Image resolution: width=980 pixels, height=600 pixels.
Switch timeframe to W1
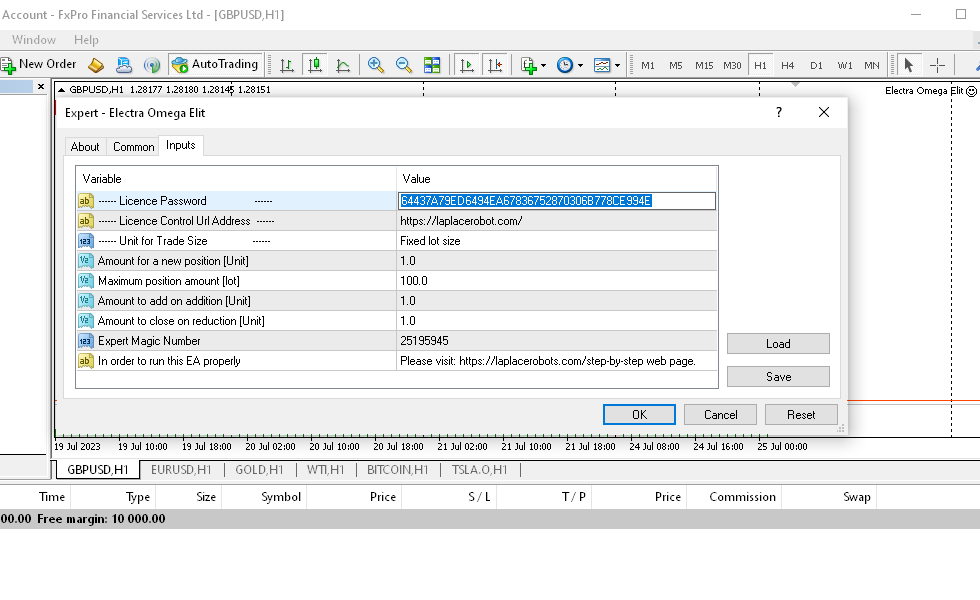click(844, 65)
